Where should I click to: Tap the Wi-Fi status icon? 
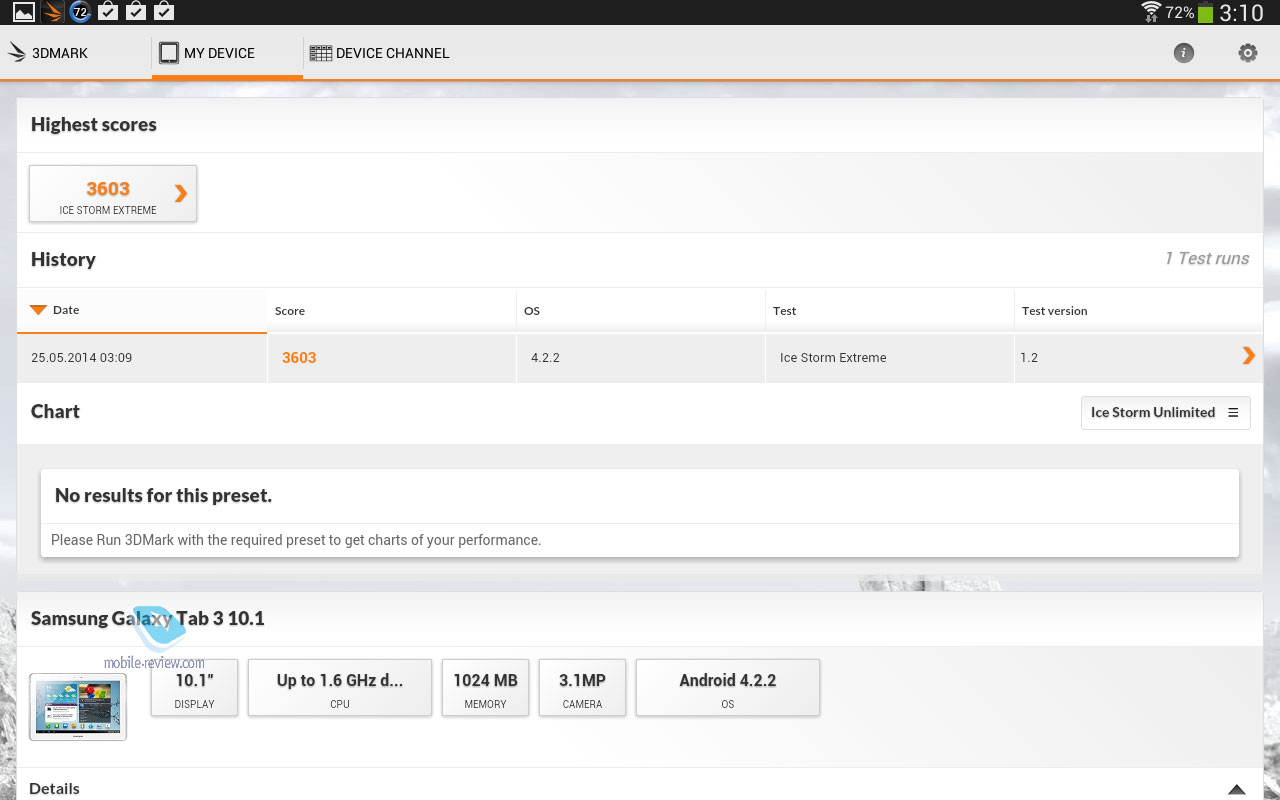click(1151, 12)
